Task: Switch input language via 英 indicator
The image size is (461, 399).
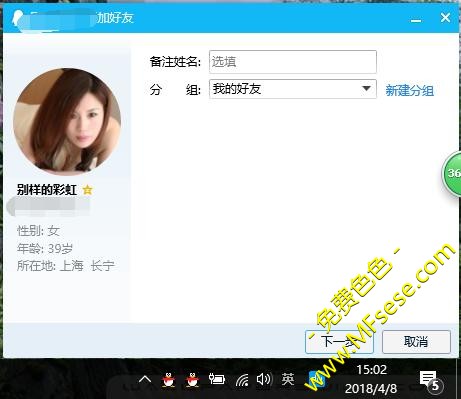Action: [288, 379]
